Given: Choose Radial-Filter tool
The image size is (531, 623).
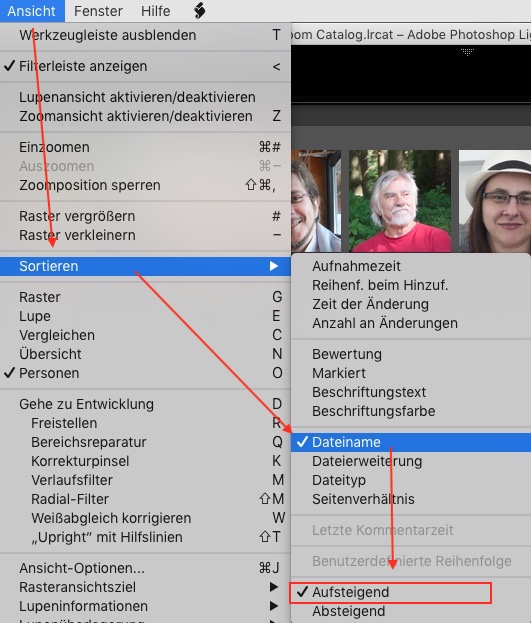Looking at the screenshot, I should coord(145,499).
